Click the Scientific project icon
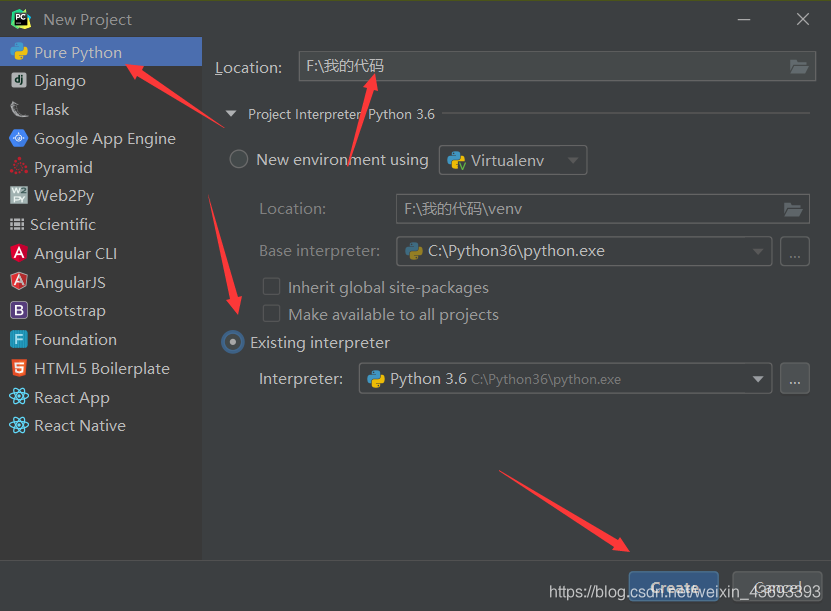 tap(17, 224)
